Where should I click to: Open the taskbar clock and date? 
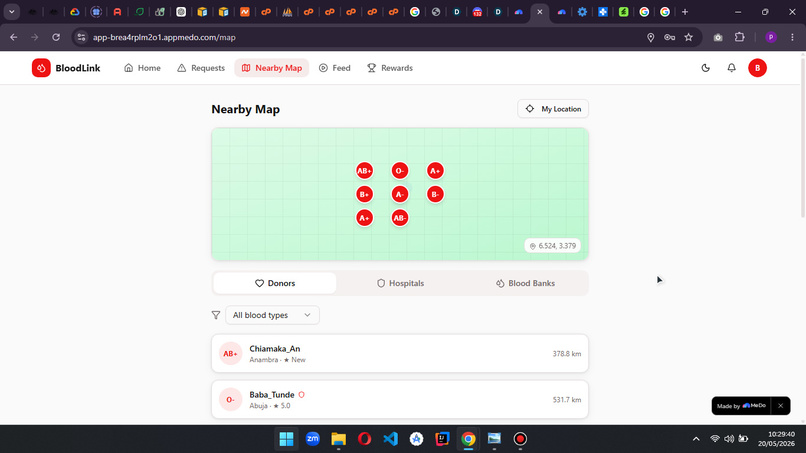tap(776, 439)
